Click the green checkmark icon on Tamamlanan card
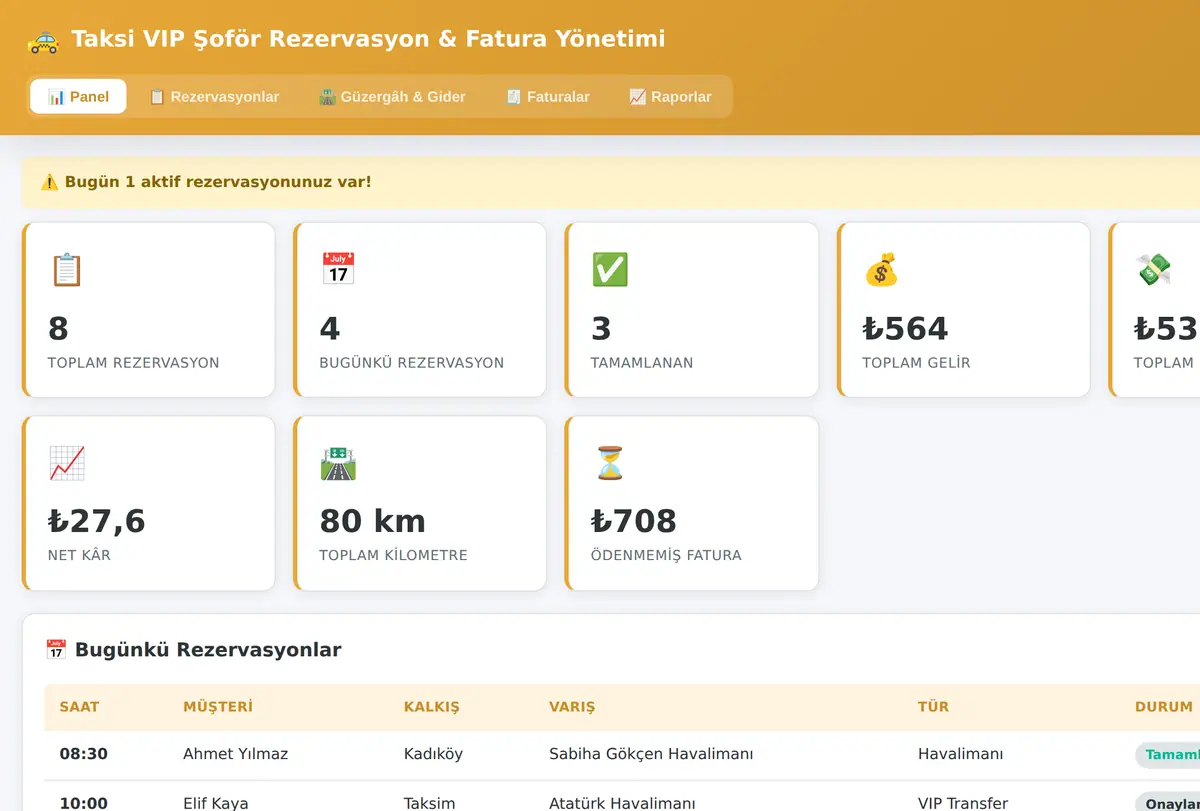Image resolution: width=1200 pixels, height=811 pixels. tap(610, 270)
